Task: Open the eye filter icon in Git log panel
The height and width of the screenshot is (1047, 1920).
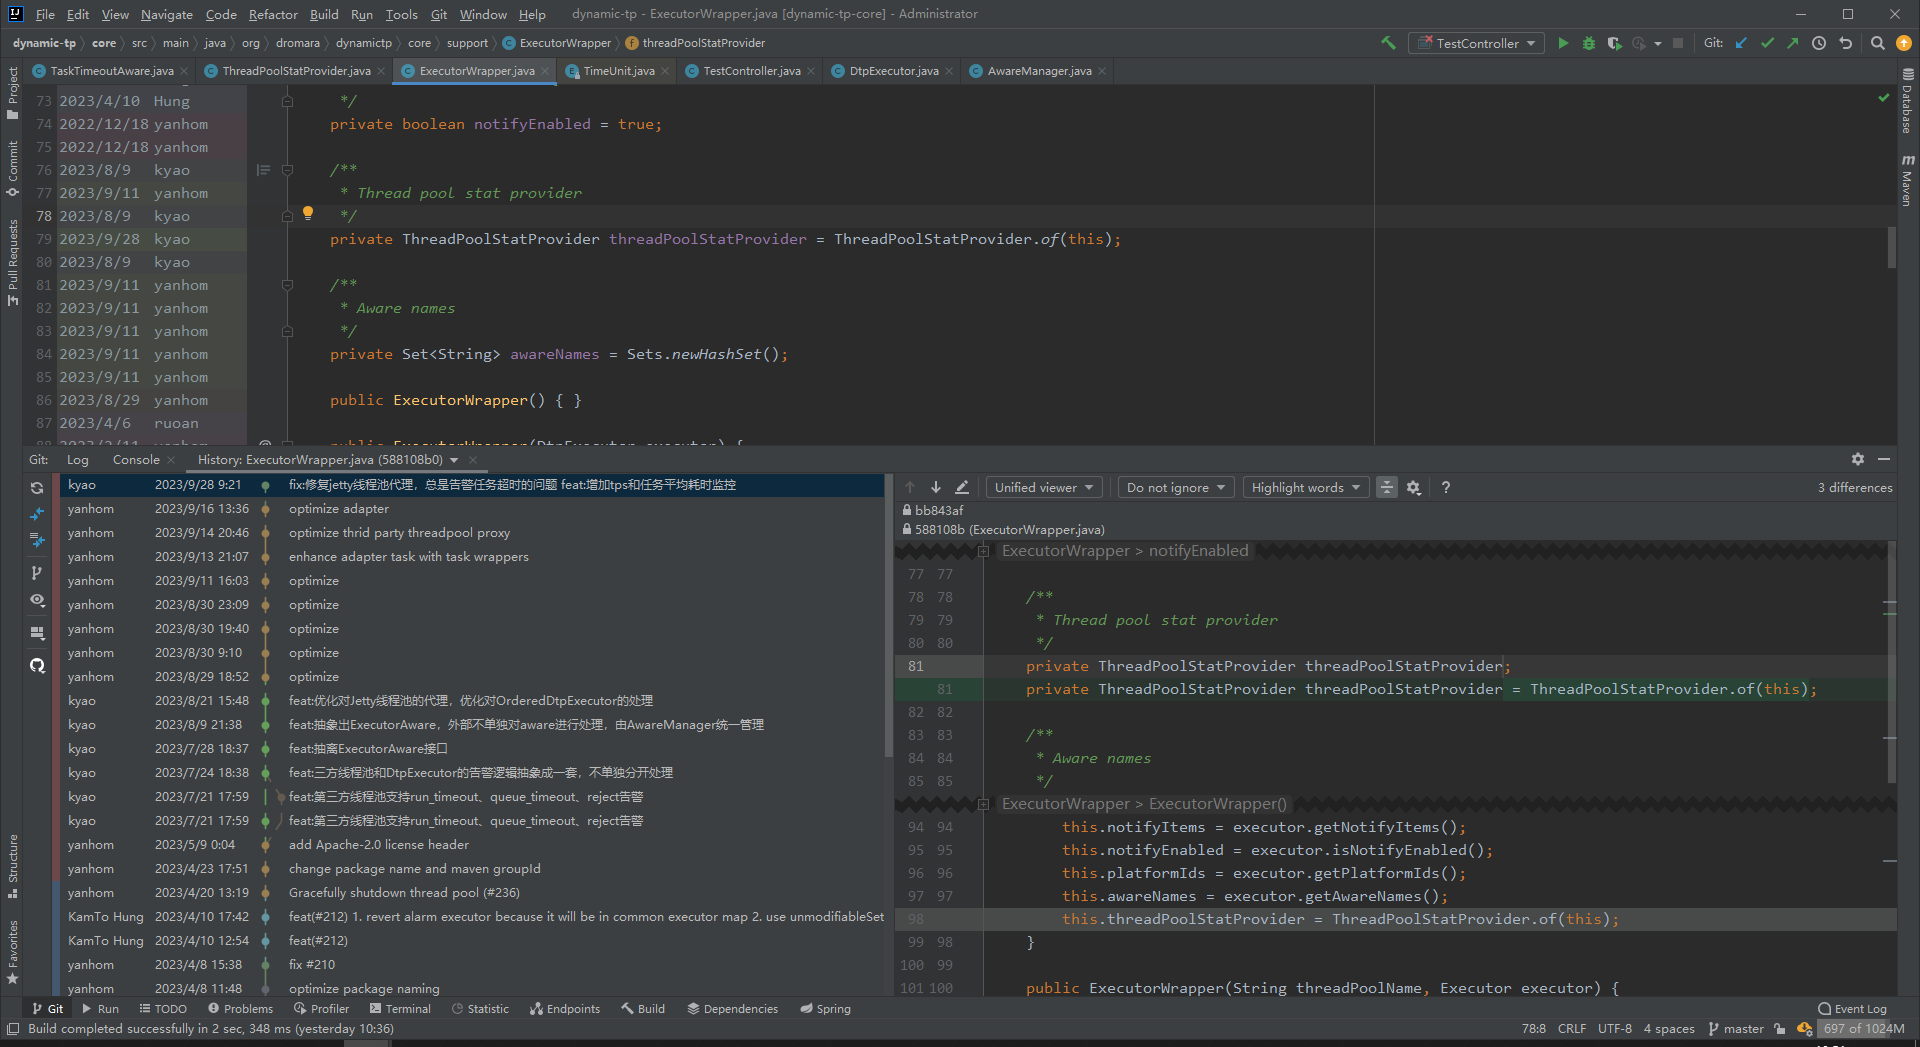Action: [37, 600]
